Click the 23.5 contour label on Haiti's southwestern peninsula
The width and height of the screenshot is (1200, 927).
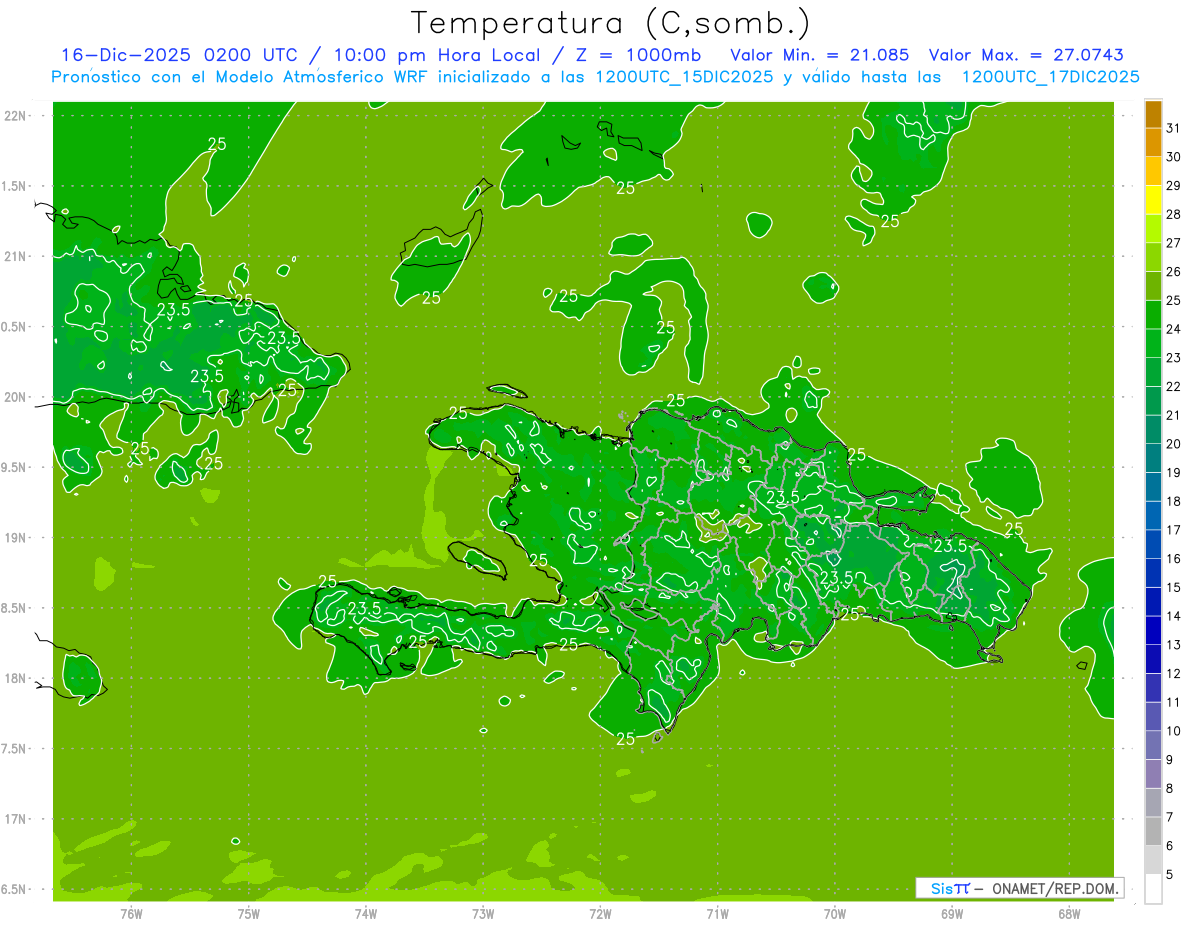pyautogui.click(x=364, y=608)
